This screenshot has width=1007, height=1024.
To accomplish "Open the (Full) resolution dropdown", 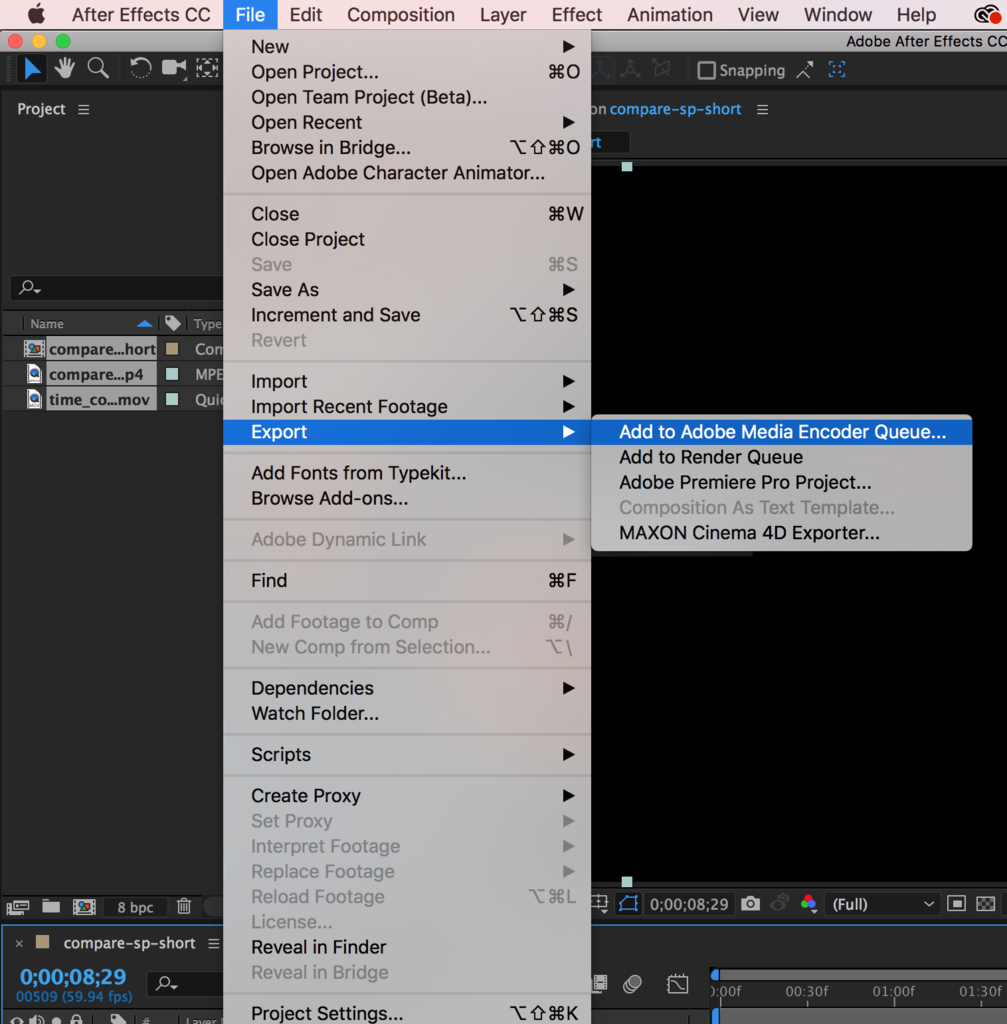I will pyautogui.click(x=881, y=904).
